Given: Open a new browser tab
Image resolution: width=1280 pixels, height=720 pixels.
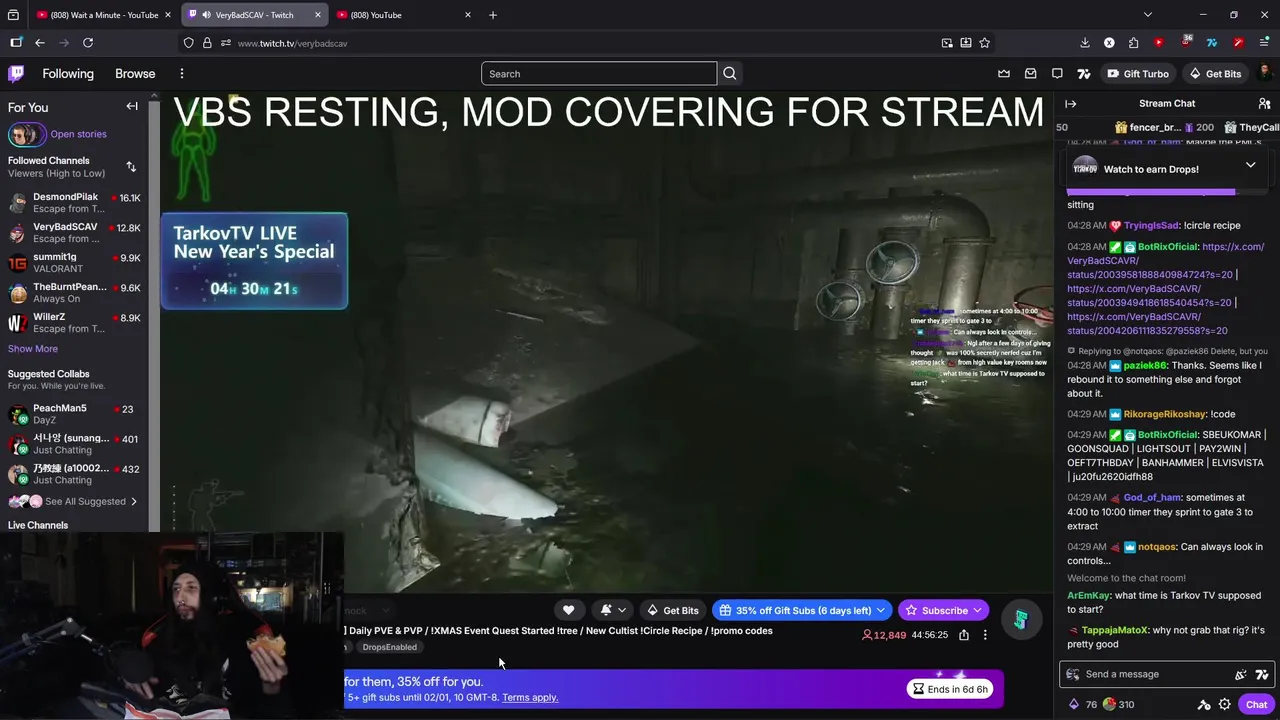Looking at the screenshot, I should click(x=493, y=15).
